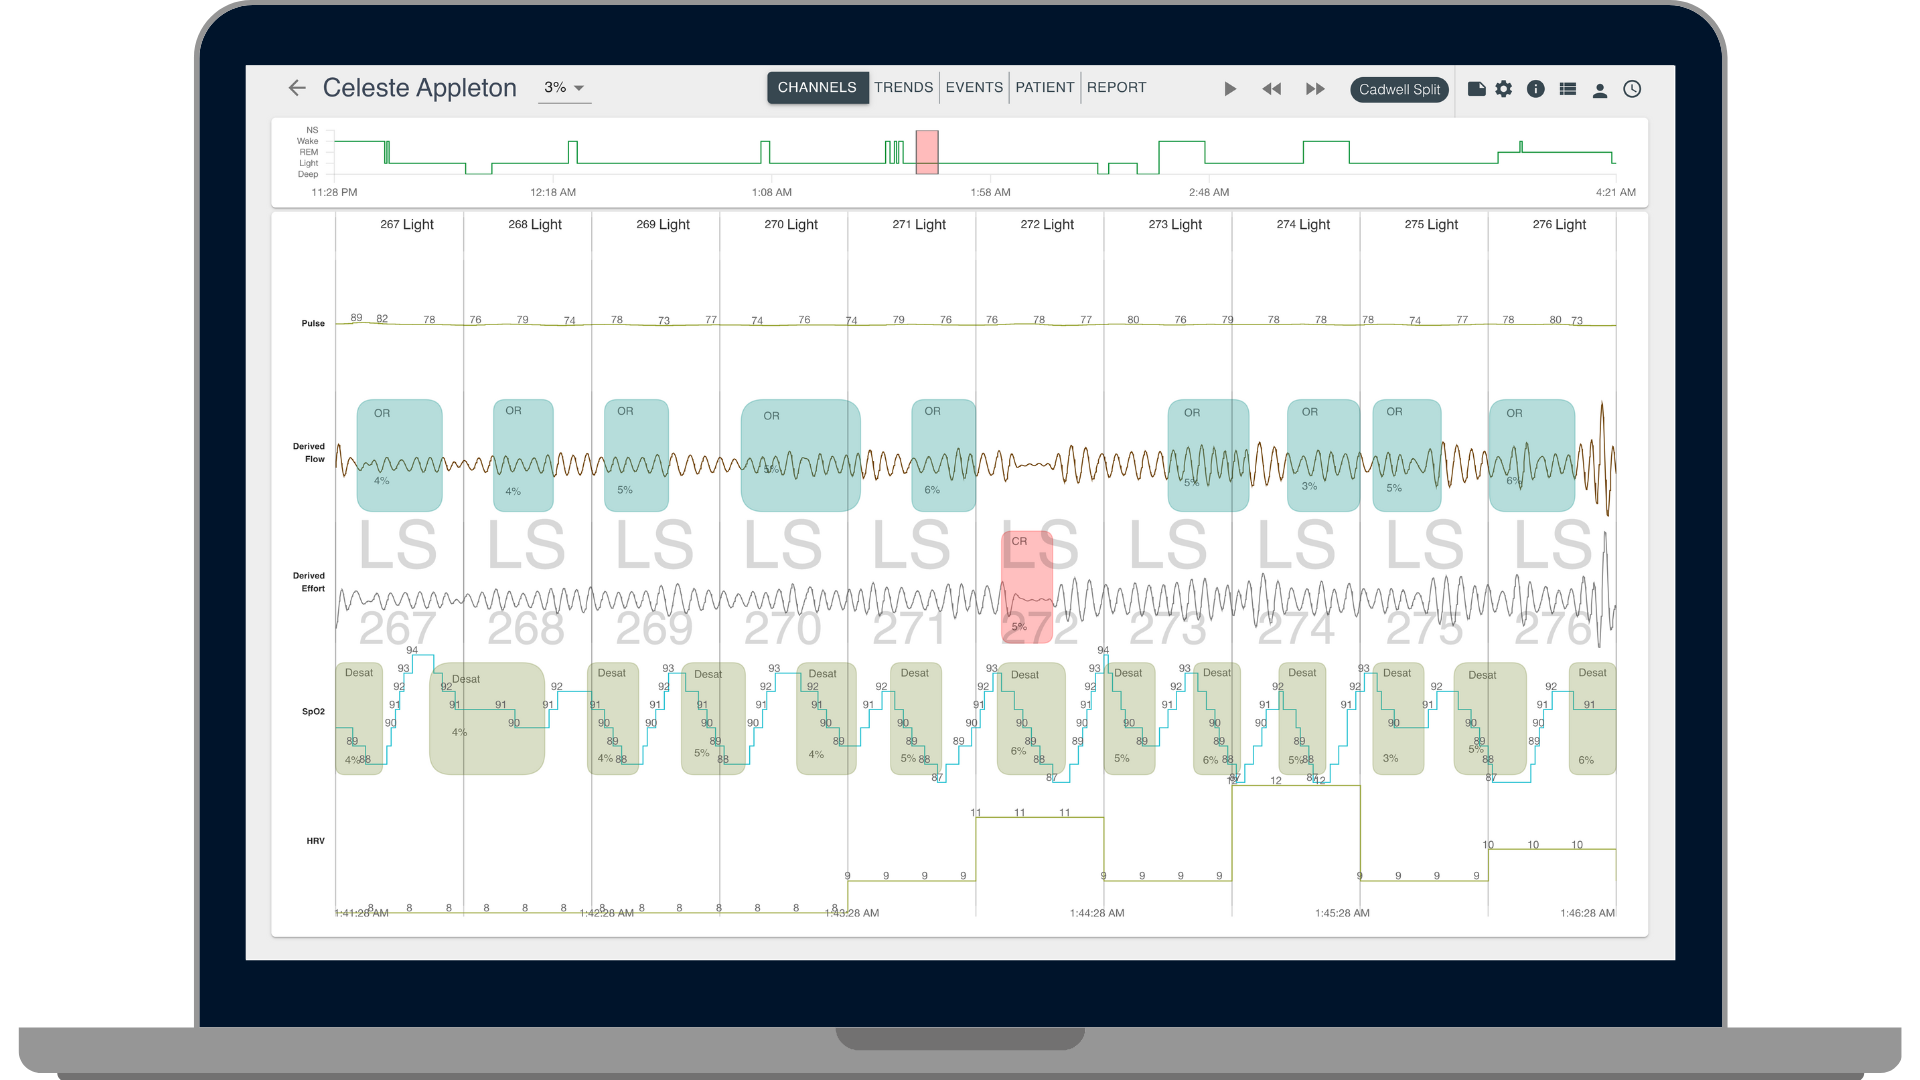The image size is (1920, 1080).
Task: Click the 270 Light epoch header
Action: coord(790,225)
